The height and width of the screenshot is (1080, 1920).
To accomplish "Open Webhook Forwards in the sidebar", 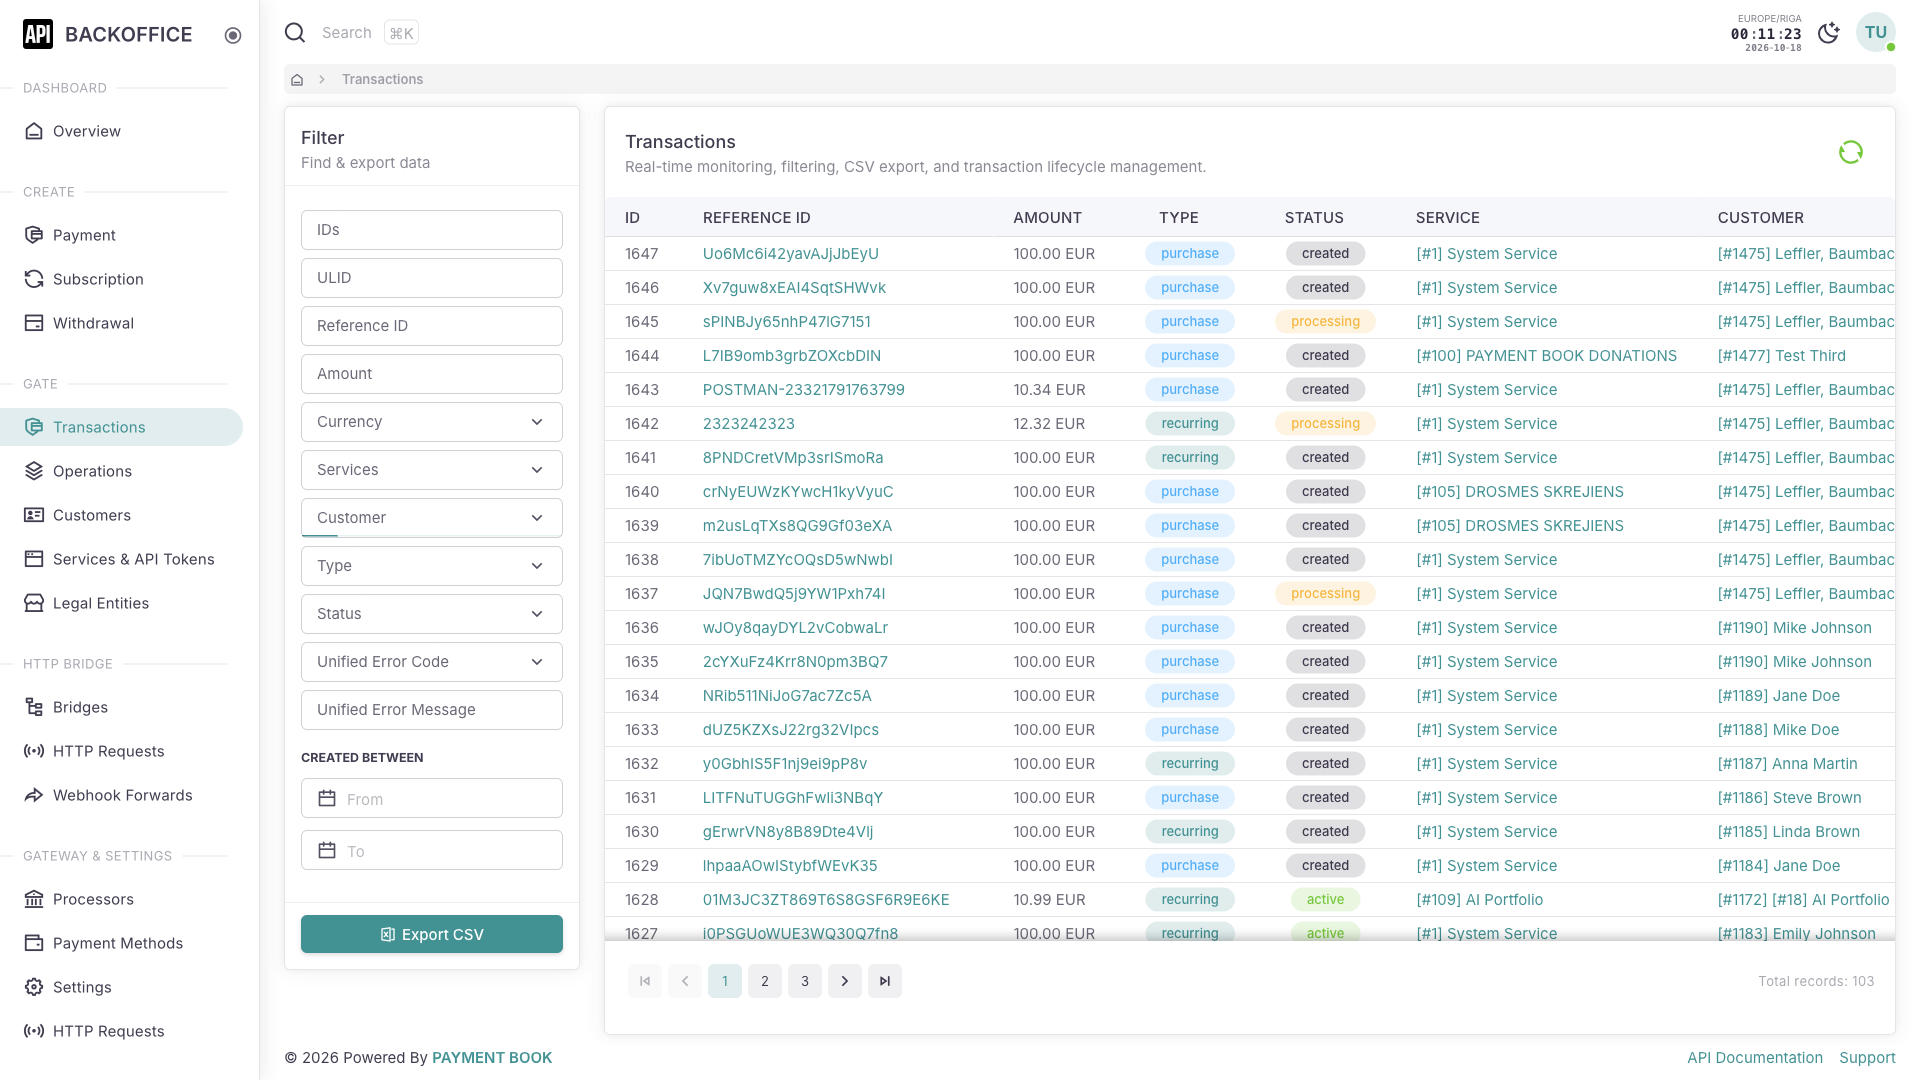I will point(121,795).
